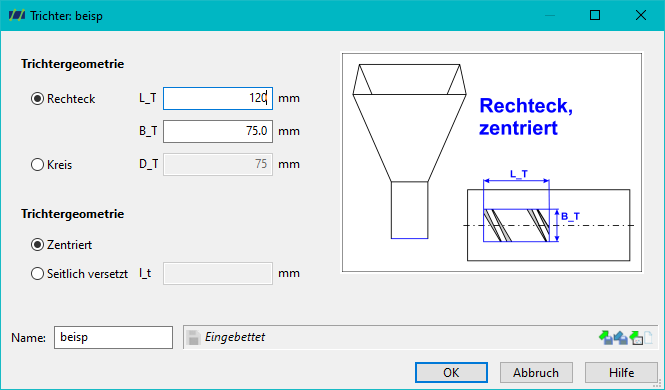The height and width of the screenshot is (390, 665).
Task: Select the Zentriert position option
Action: 38,245
